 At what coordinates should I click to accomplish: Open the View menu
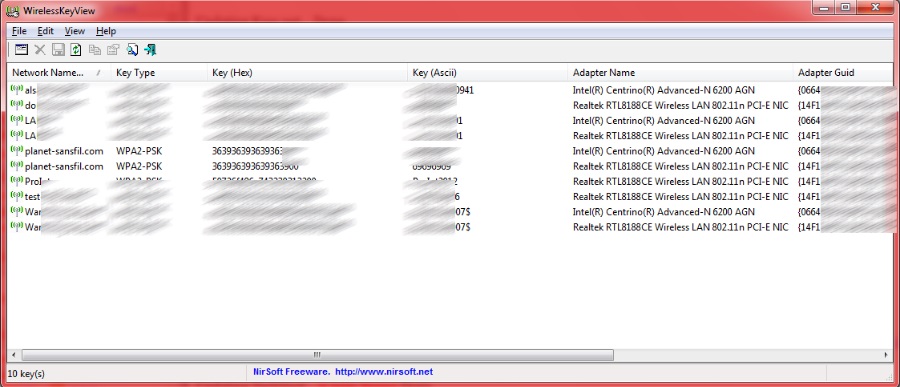pyautogui.click(x=75, y=31)
